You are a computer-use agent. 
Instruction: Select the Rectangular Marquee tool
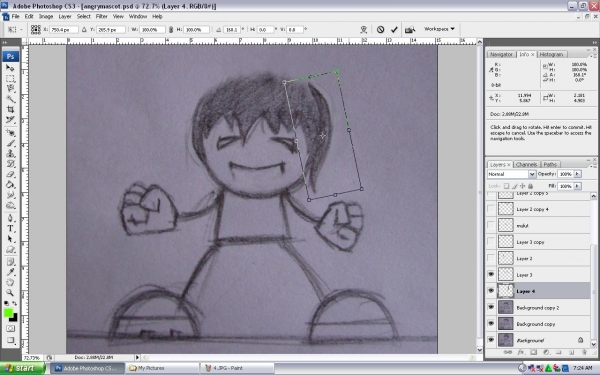point(10,78)
